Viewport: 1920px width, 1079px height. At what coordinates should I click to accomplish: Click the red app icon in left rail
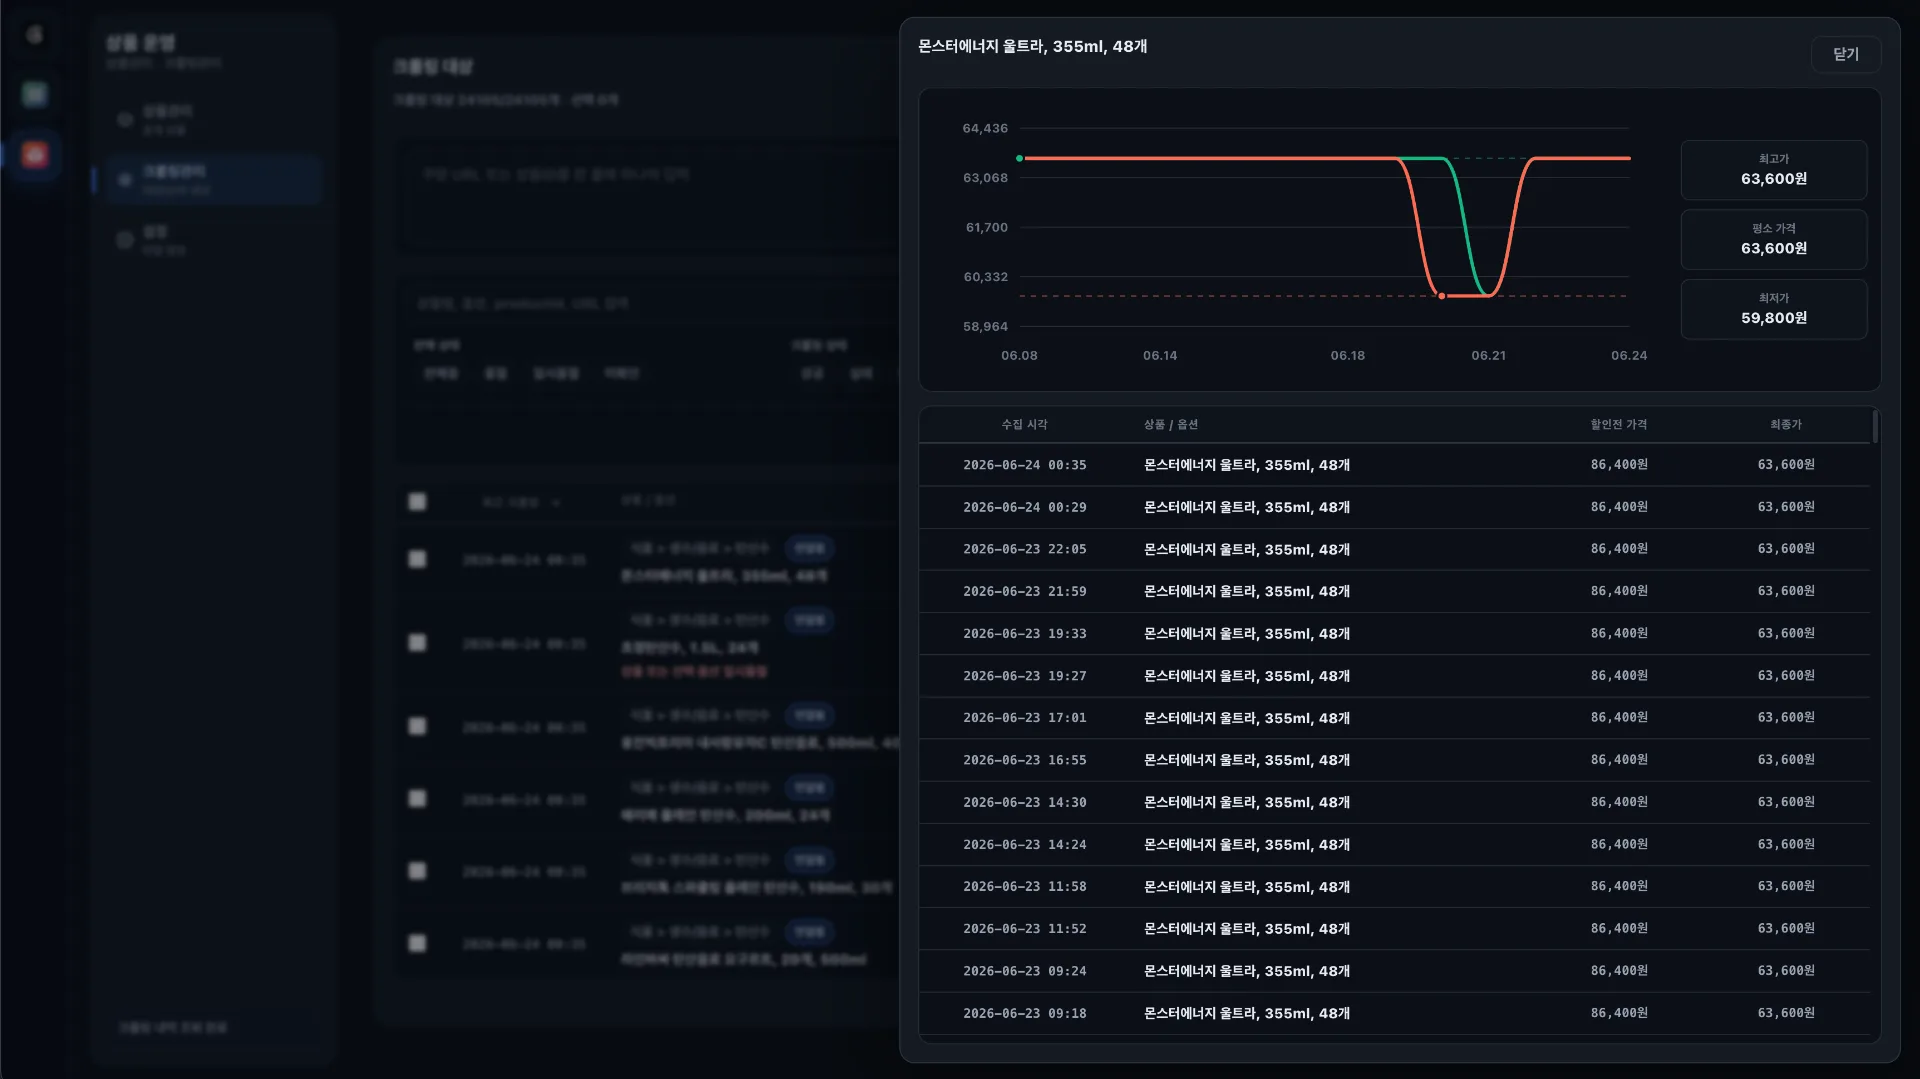pos(35,154)
